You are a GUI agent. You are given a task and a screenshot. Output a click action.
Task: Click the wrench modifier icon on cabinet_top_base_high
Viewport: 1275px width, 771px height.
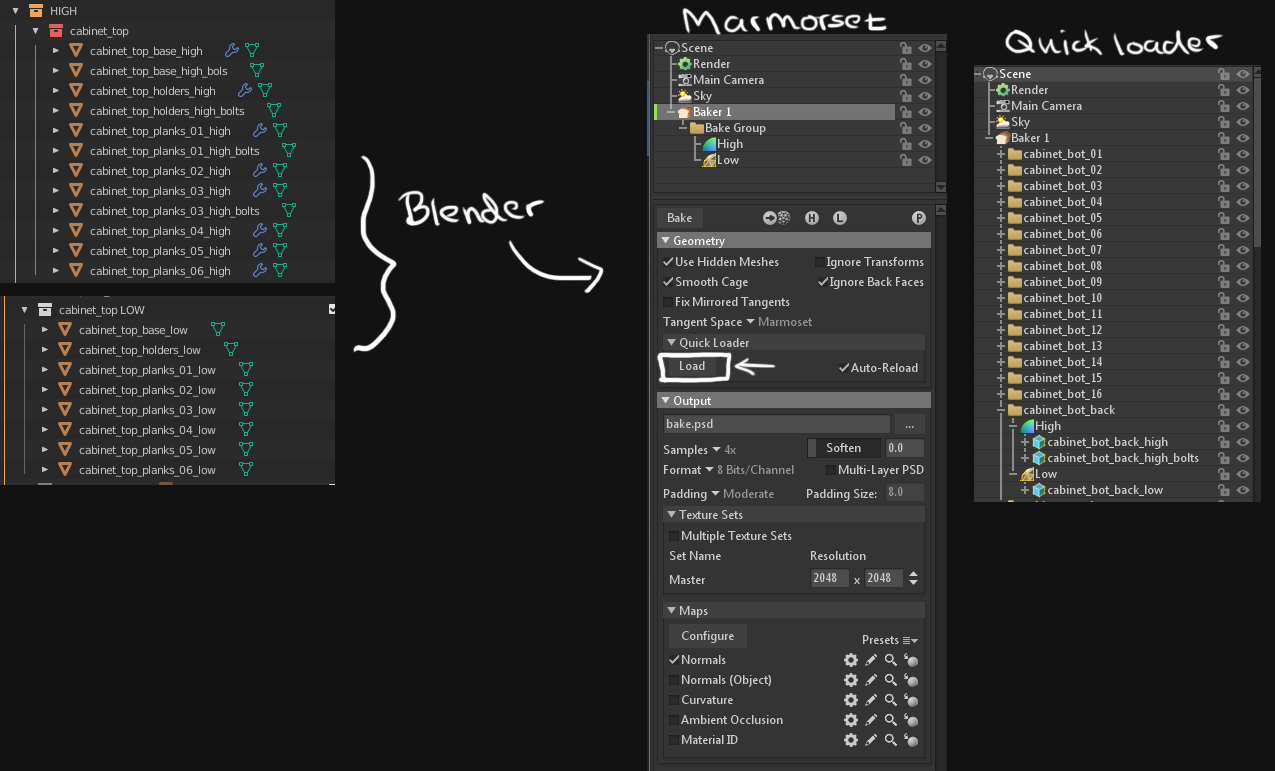pos(230,50)
